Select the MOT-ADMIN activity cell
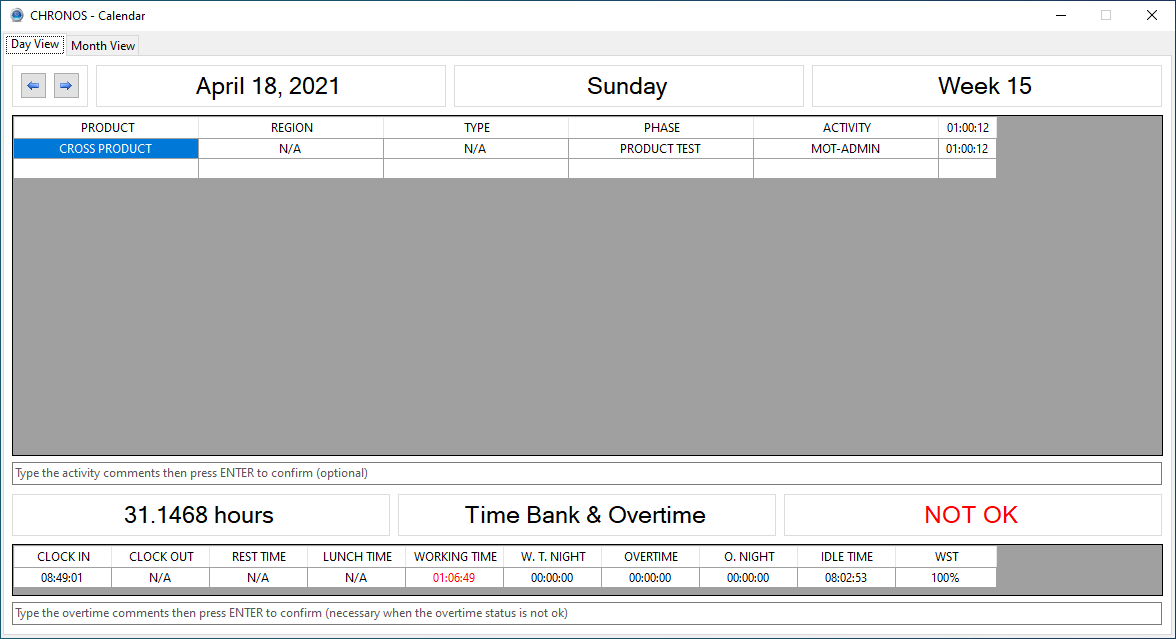The height and width of the screenshot is (639, 1176). point(846,148)
